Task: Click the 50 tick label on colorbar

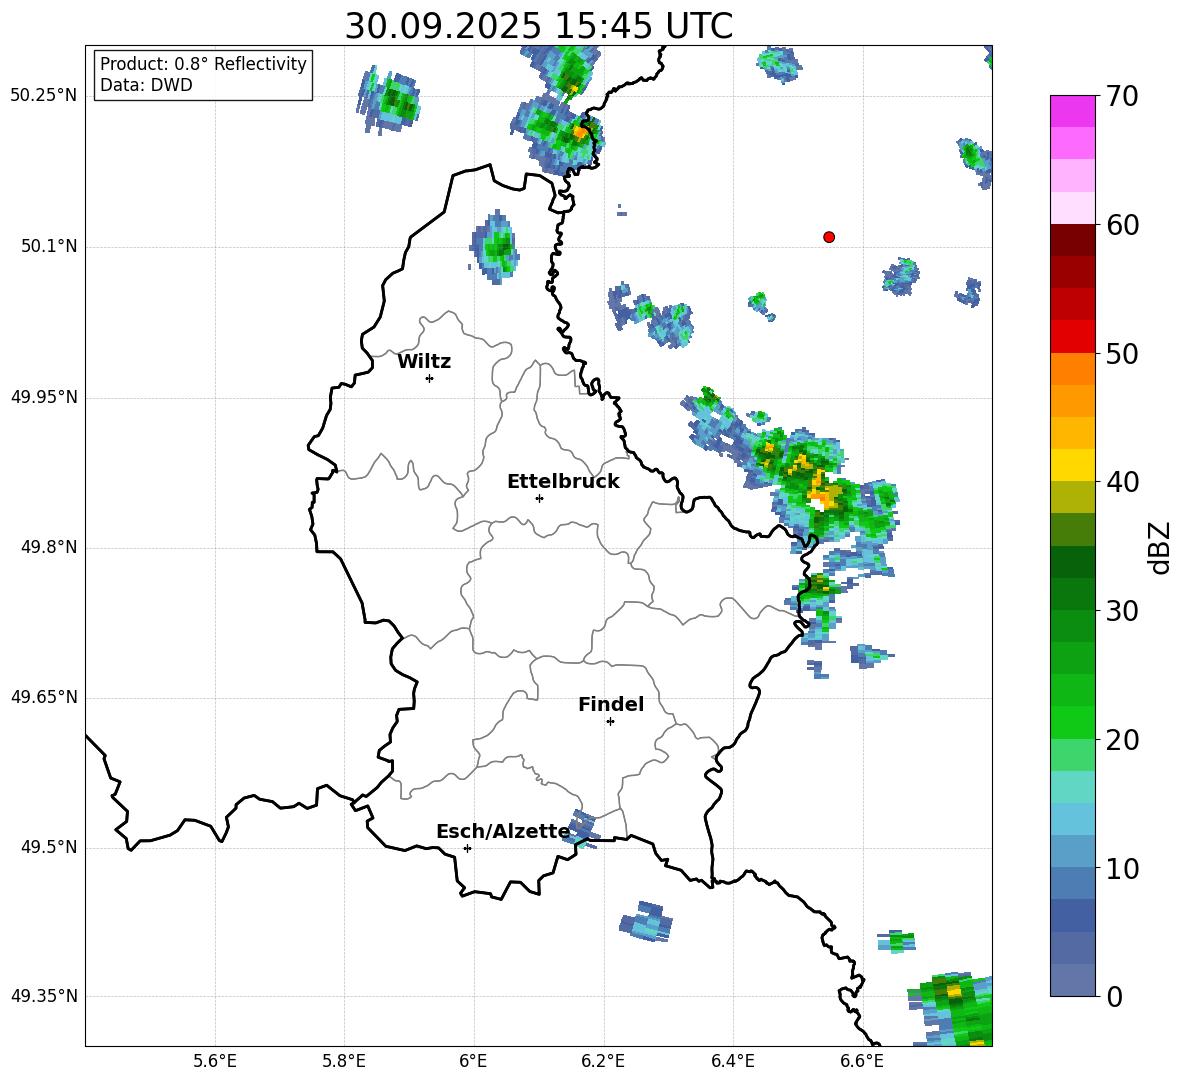Action: pyautogui.click(x=1122, y=354)
